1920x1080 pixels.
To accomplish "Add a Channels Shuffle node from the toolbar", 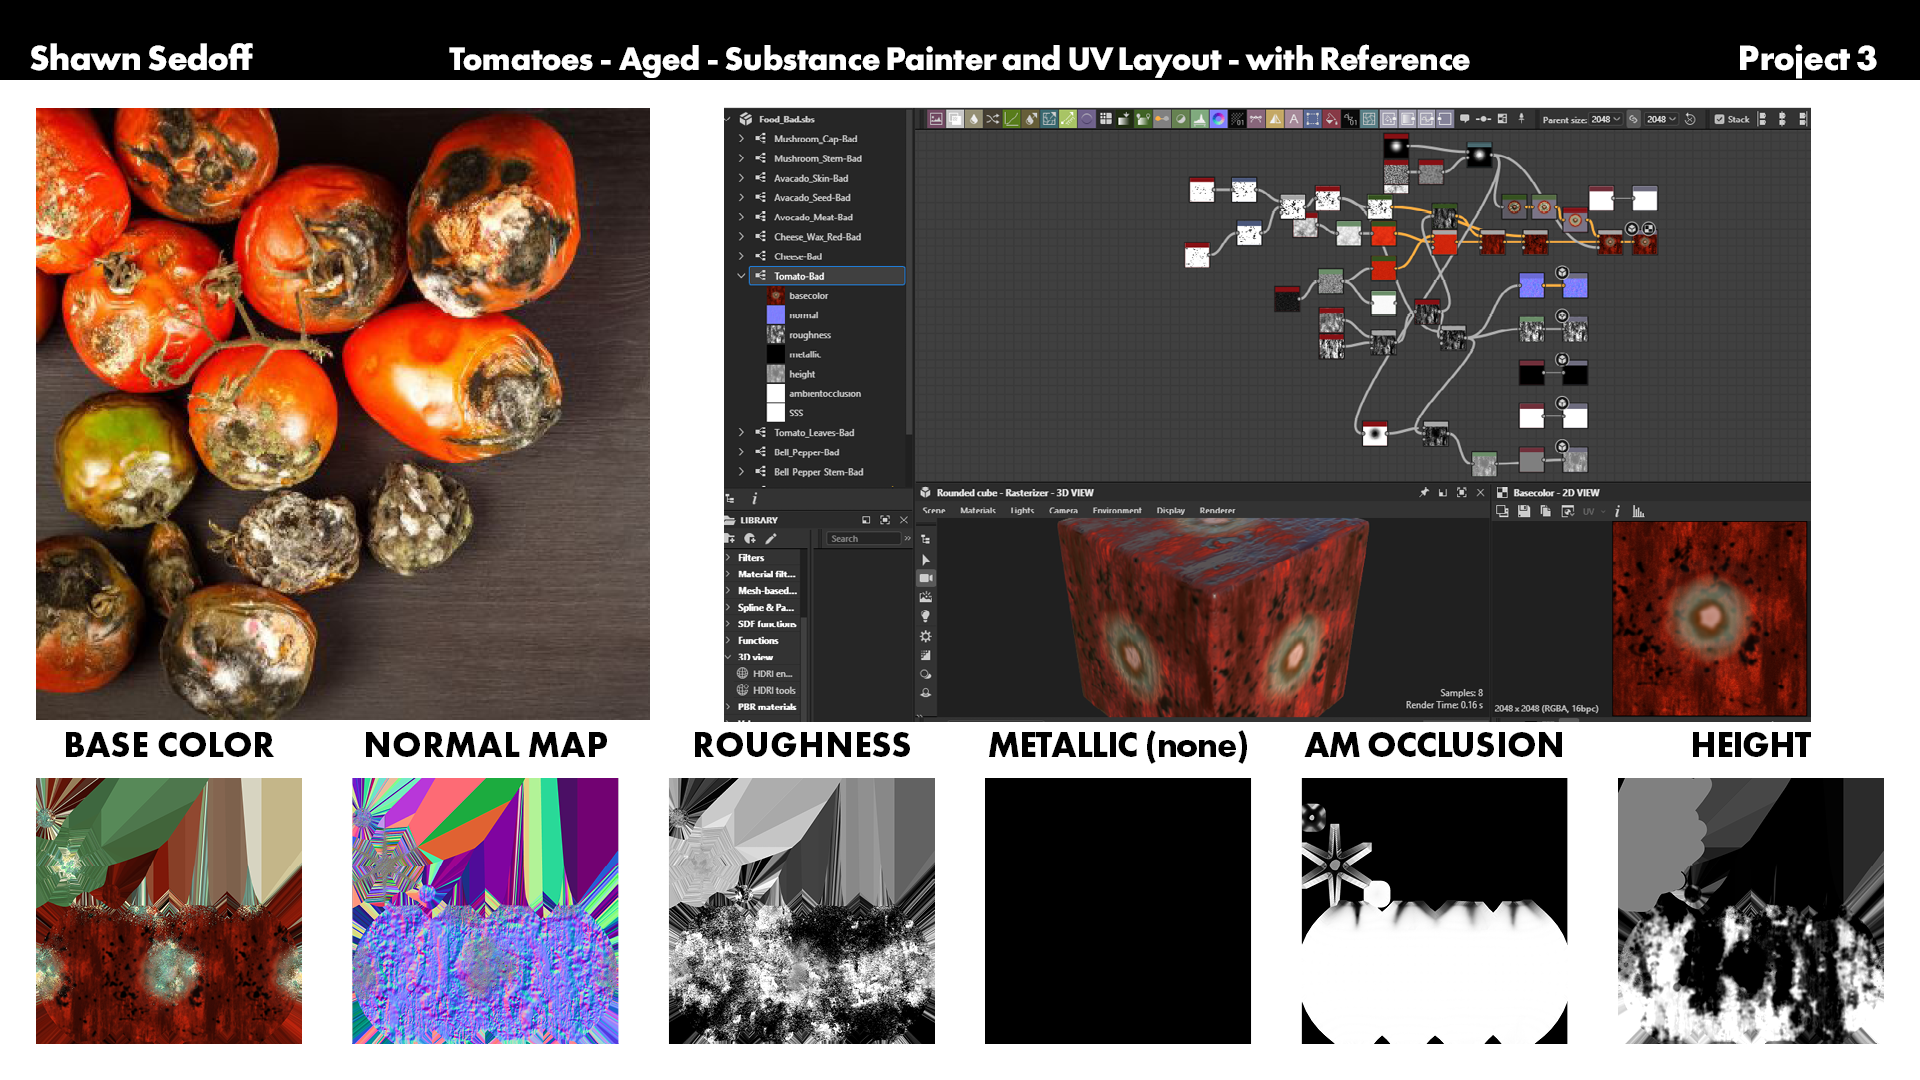I will (992, 119).
